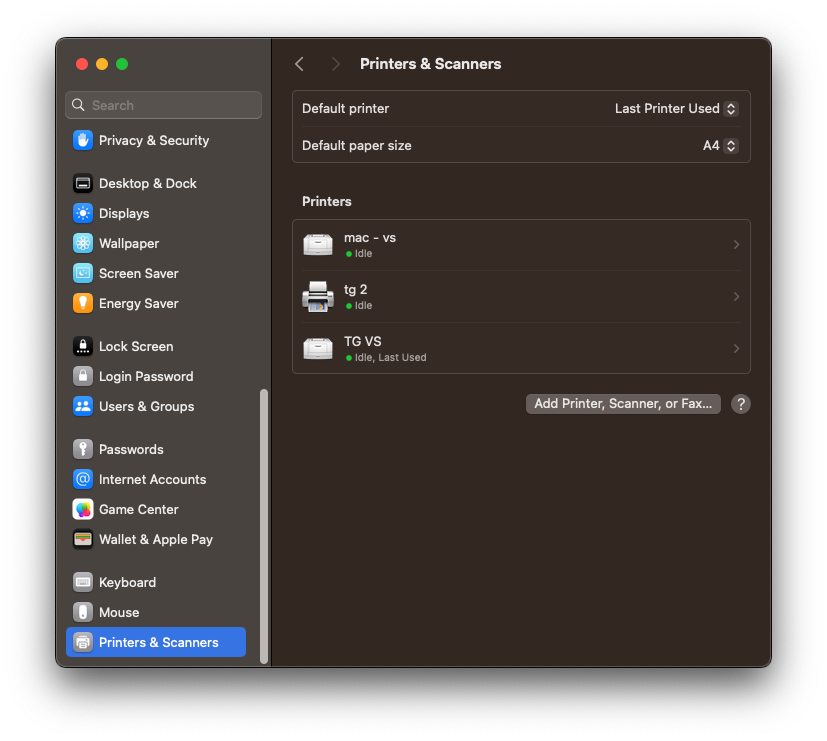This screenshot has height=741, width=827.
Task: Click the Keyboard icon in sidebar
Action: pos(83,582)
